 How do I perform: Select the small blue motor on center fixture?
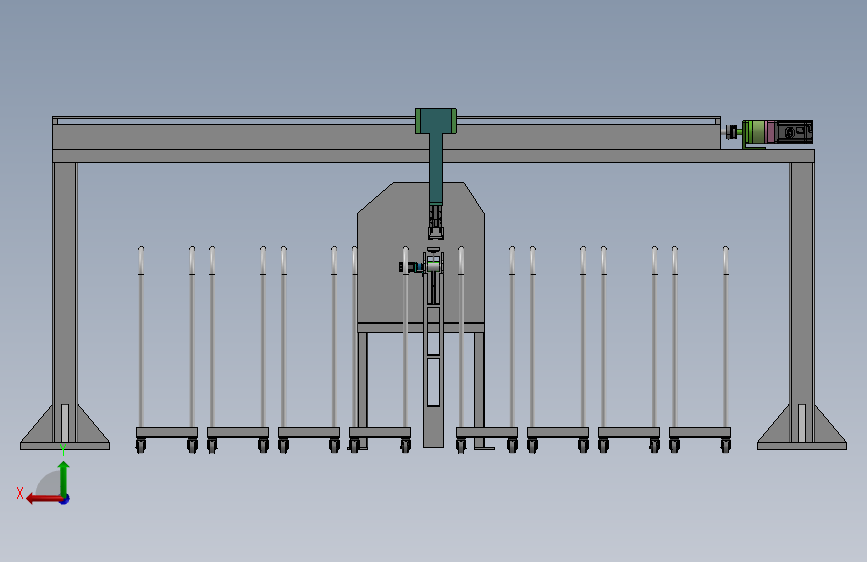click(x=411, y=267)
